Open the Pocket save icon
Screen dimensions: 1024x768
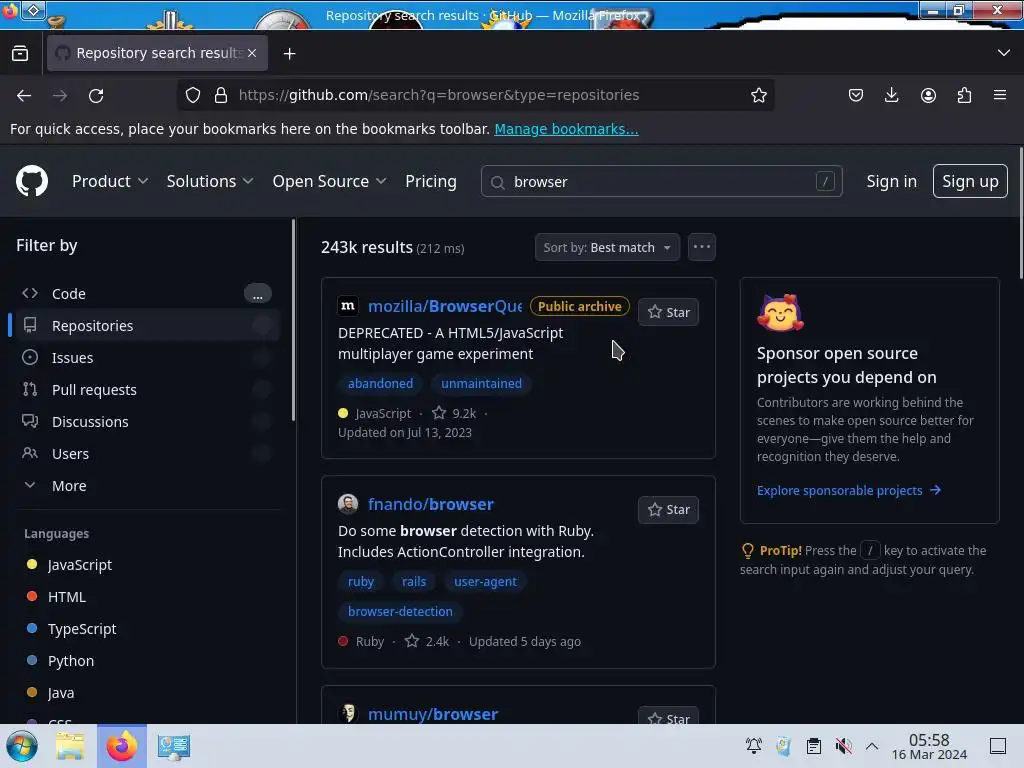point(856,95)
